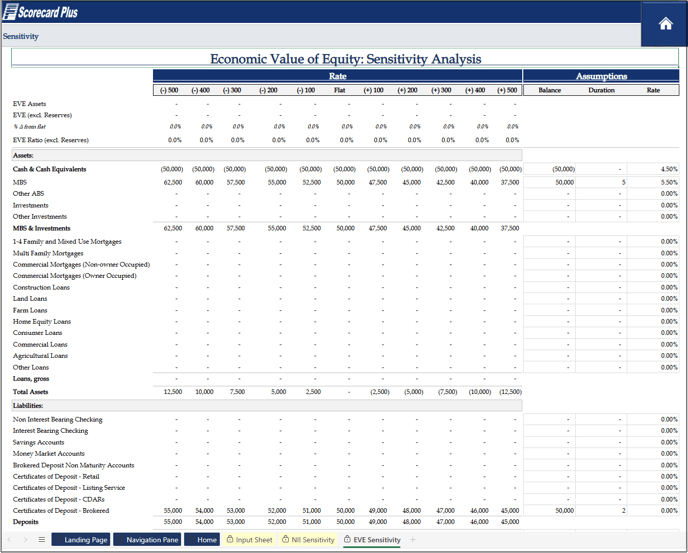Go to next sheet arrow
This screenshot has height=553, width=688.
[25, 539]
